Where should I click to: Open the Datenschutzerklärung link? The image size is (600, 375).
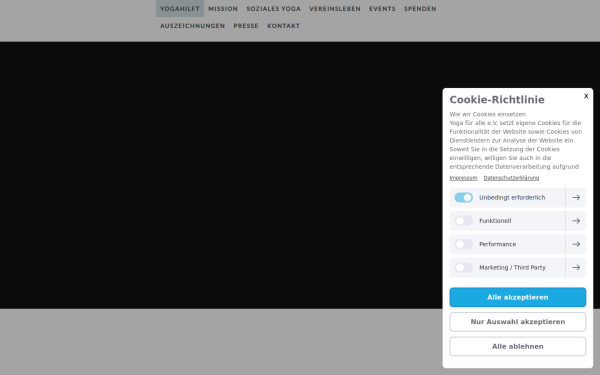511,178
